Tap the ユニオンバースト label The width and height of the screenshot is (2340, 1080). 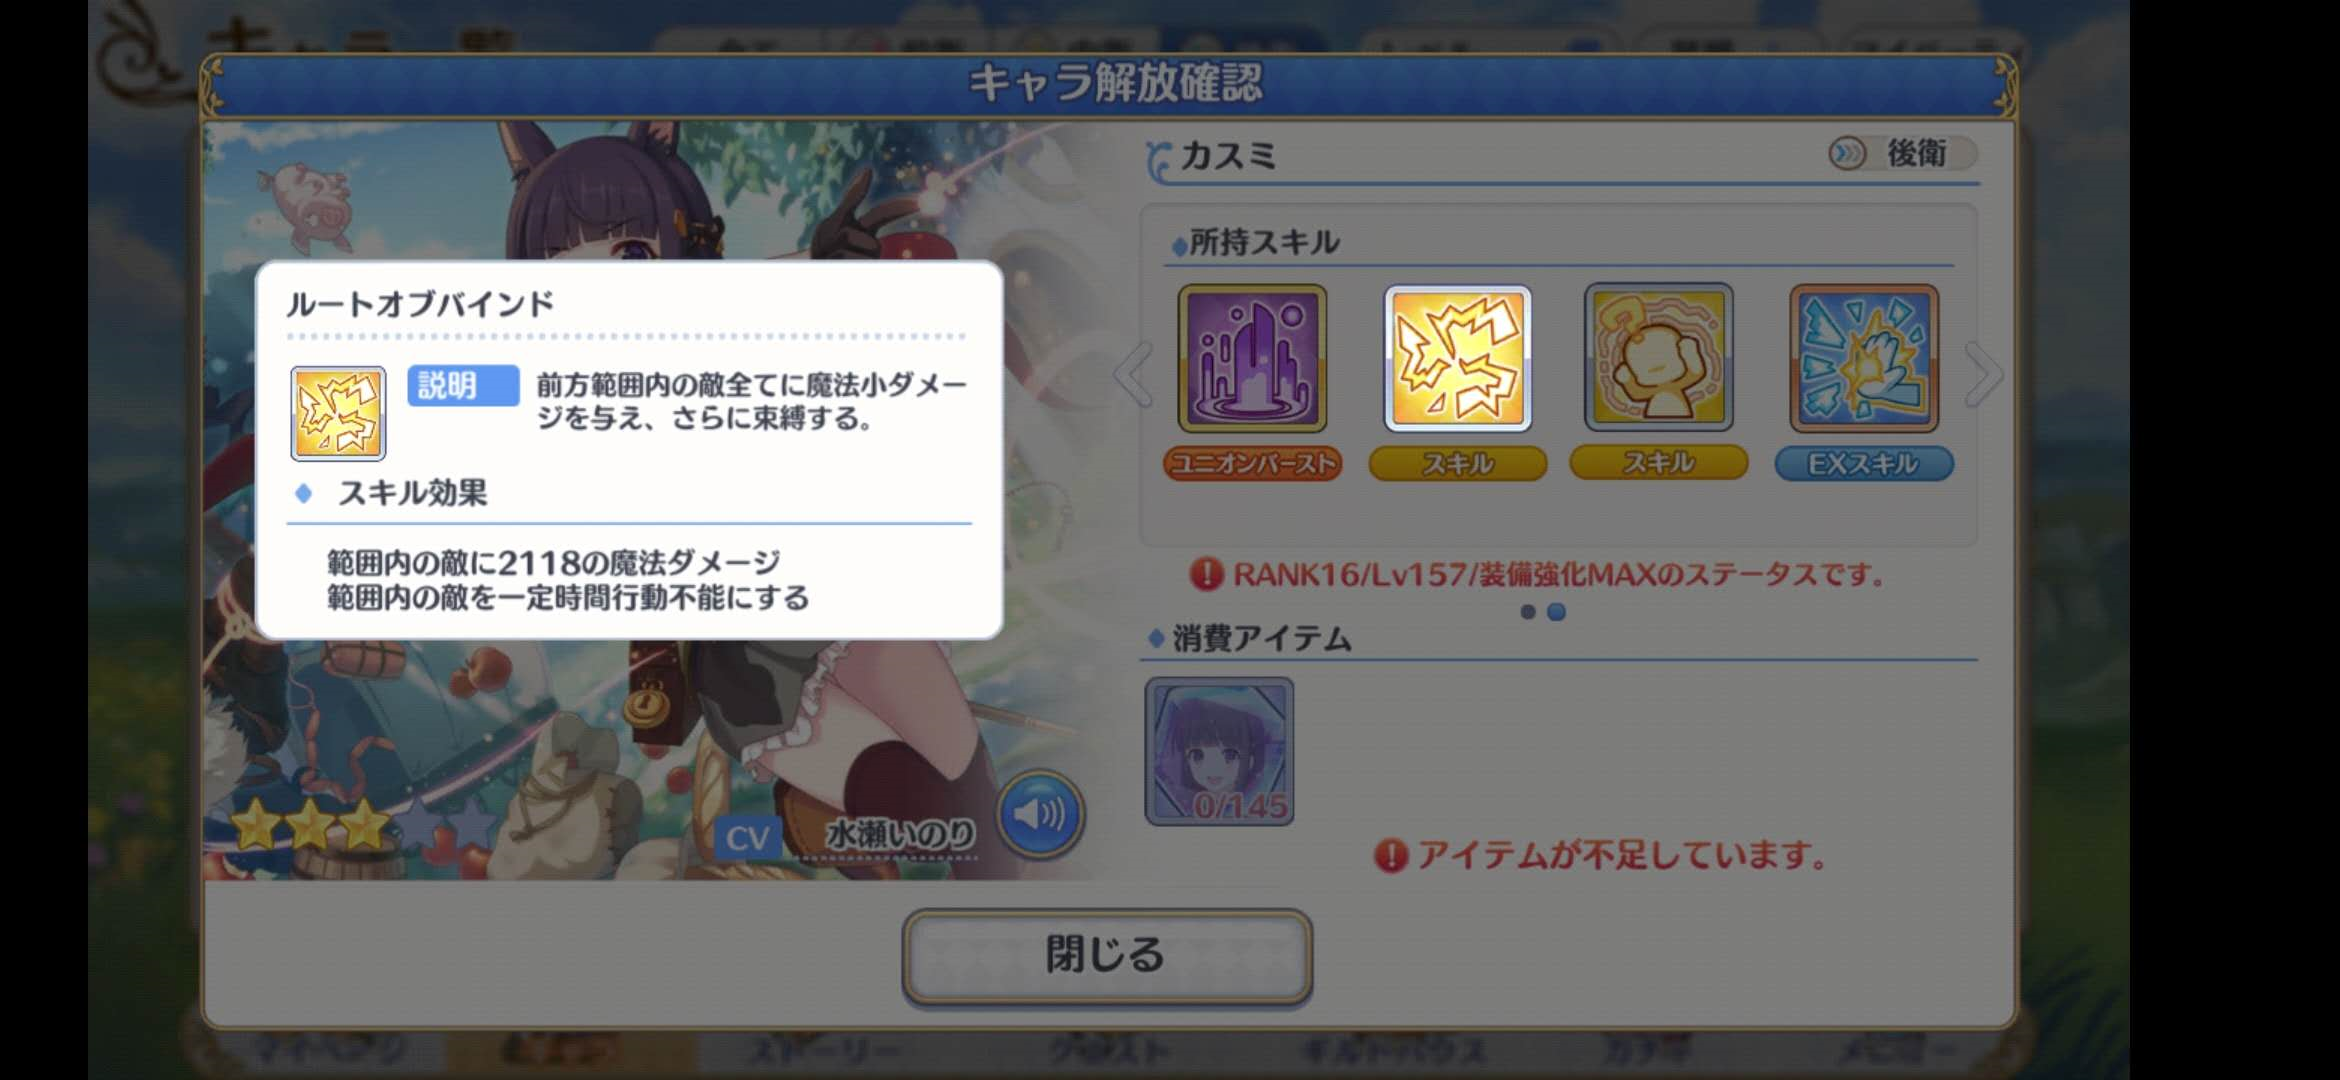point(1252,464)
